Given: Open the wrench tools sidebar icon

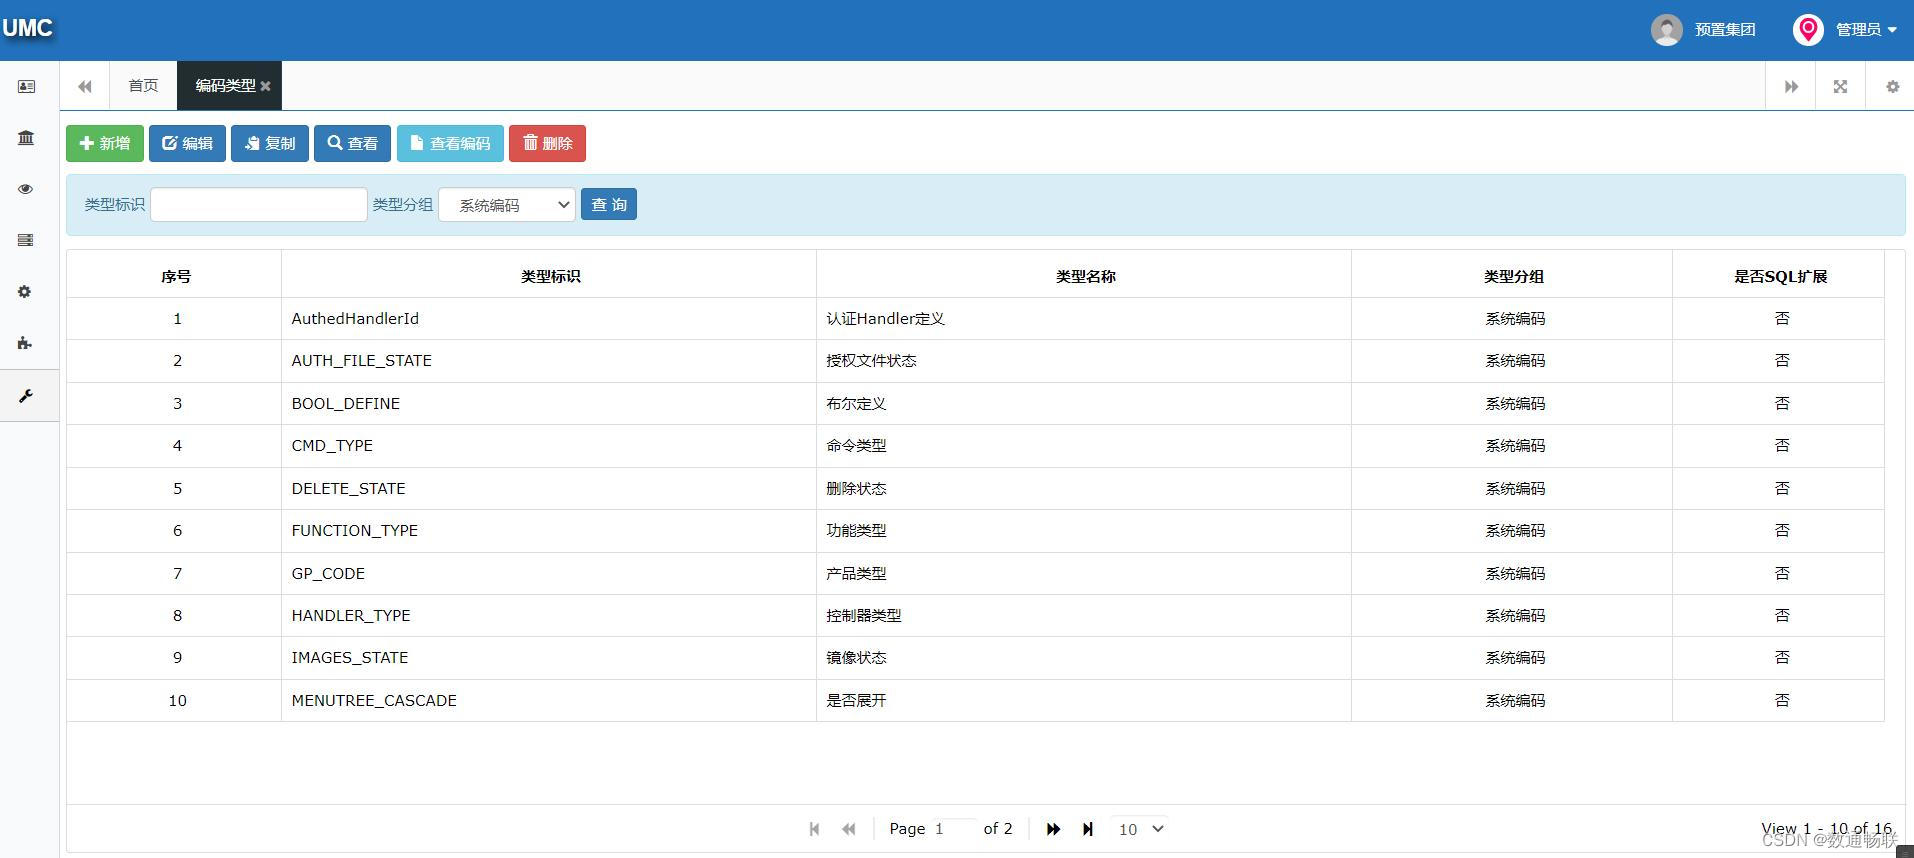Looking at the screenshot, I should (x=26, y=396).
